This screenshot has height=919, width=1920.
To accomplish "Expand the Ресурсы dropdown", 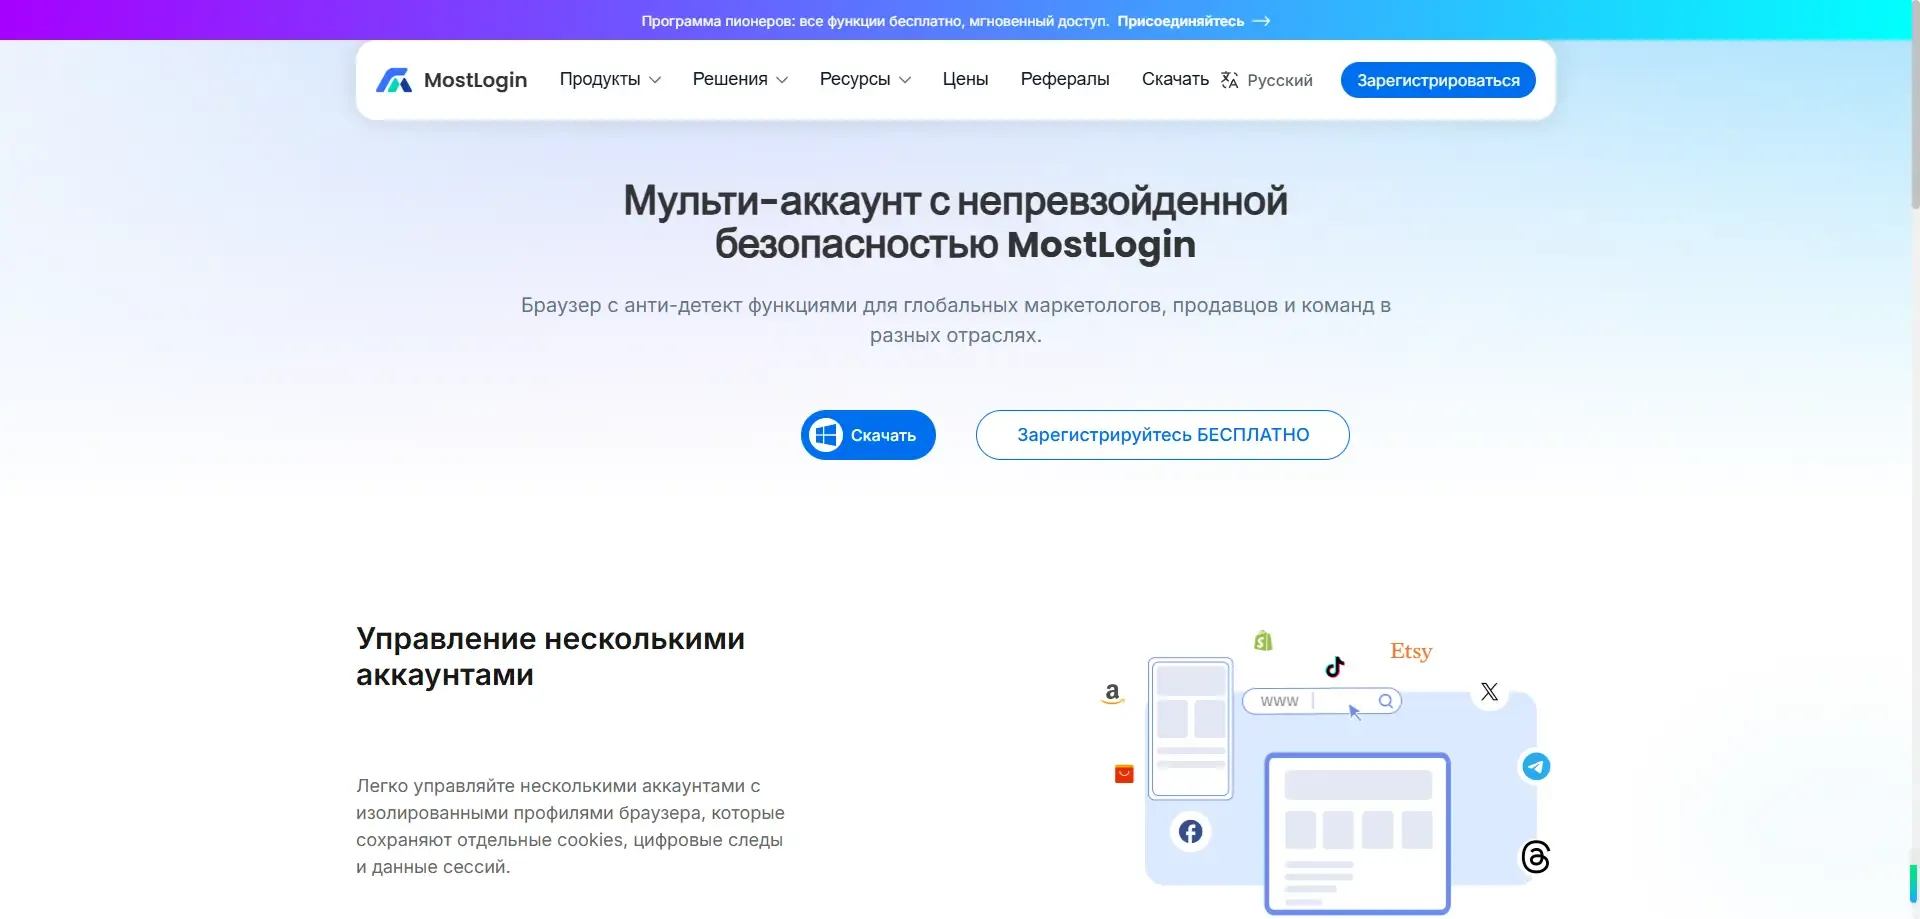I will [865, 79].
